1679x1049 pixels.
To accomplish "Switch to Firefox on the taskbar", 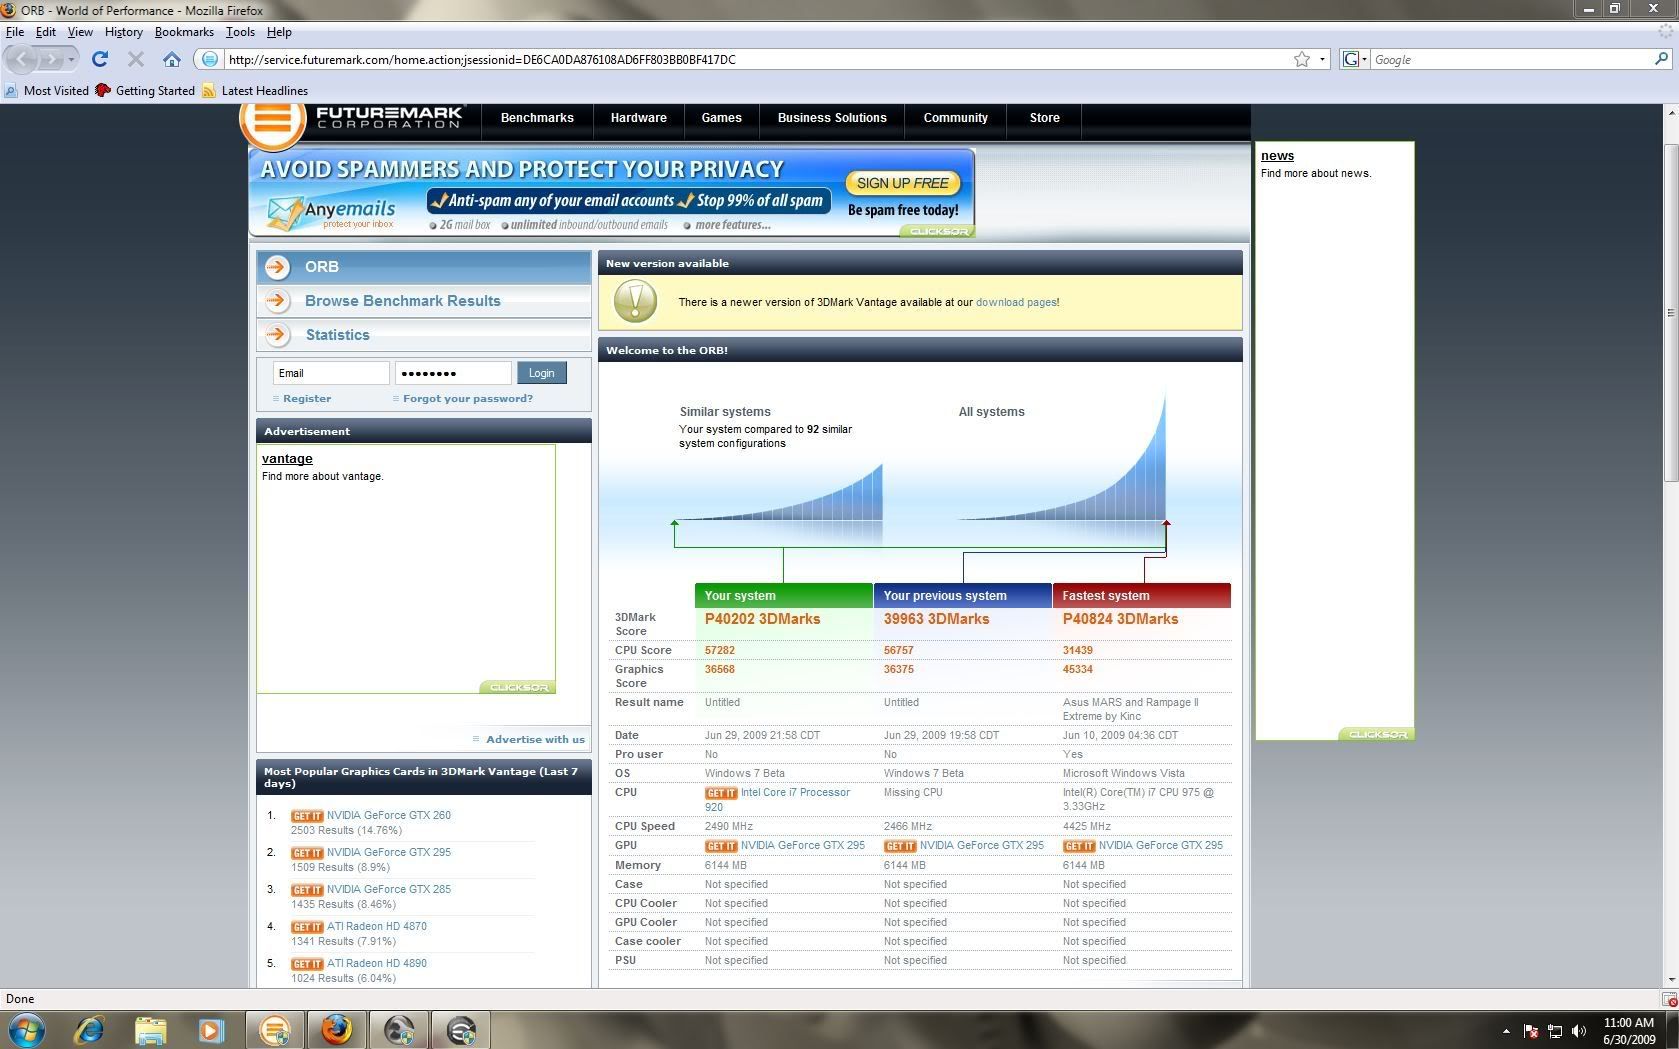I will click(x=337, y=1030).
